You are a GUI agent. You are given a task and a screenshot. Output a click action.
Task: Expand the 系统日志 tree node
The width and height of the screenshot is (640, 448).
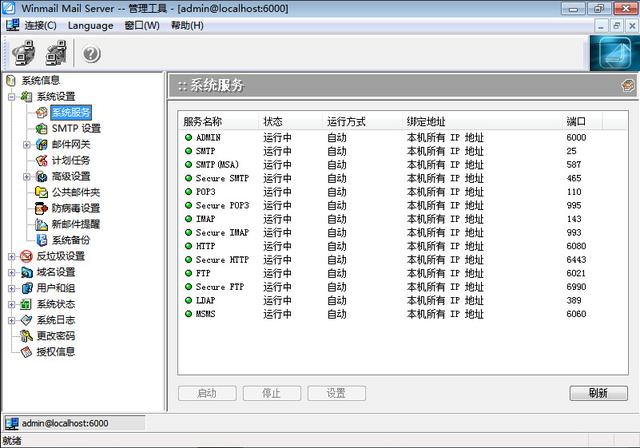click(x=12, y=320)
